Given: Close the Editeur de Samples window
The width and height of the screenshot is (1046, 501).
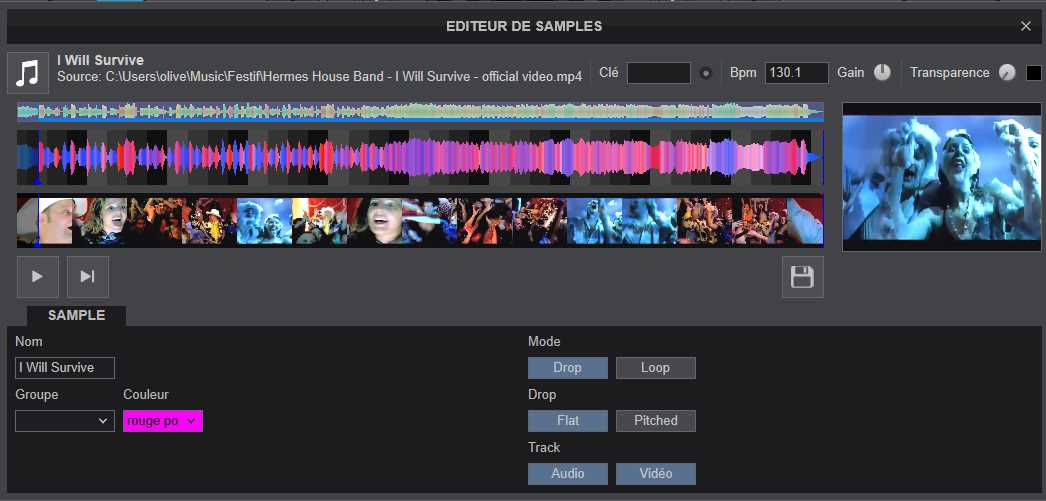Looking at the screenshot, I should coord(1025,26).
